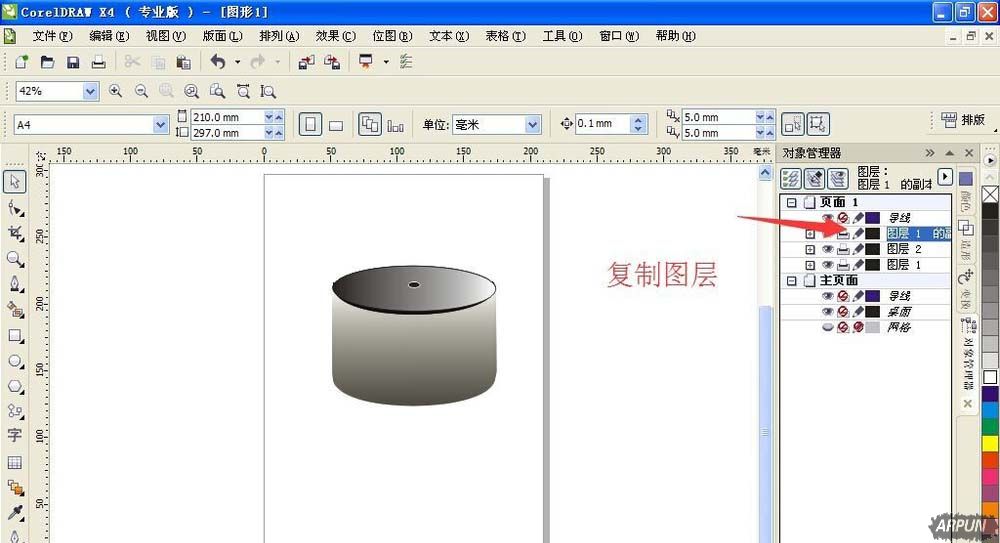Click the Zoom in magnifier icon
Image resolution: width=1000 pixels, height=543 pixels.
coord(115,91)
